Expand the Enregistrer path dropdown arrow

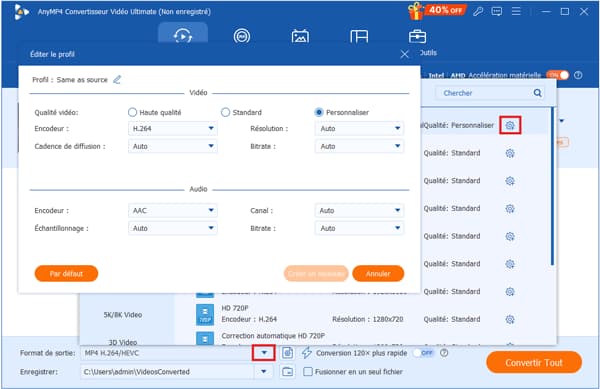(x=264, y=371)
